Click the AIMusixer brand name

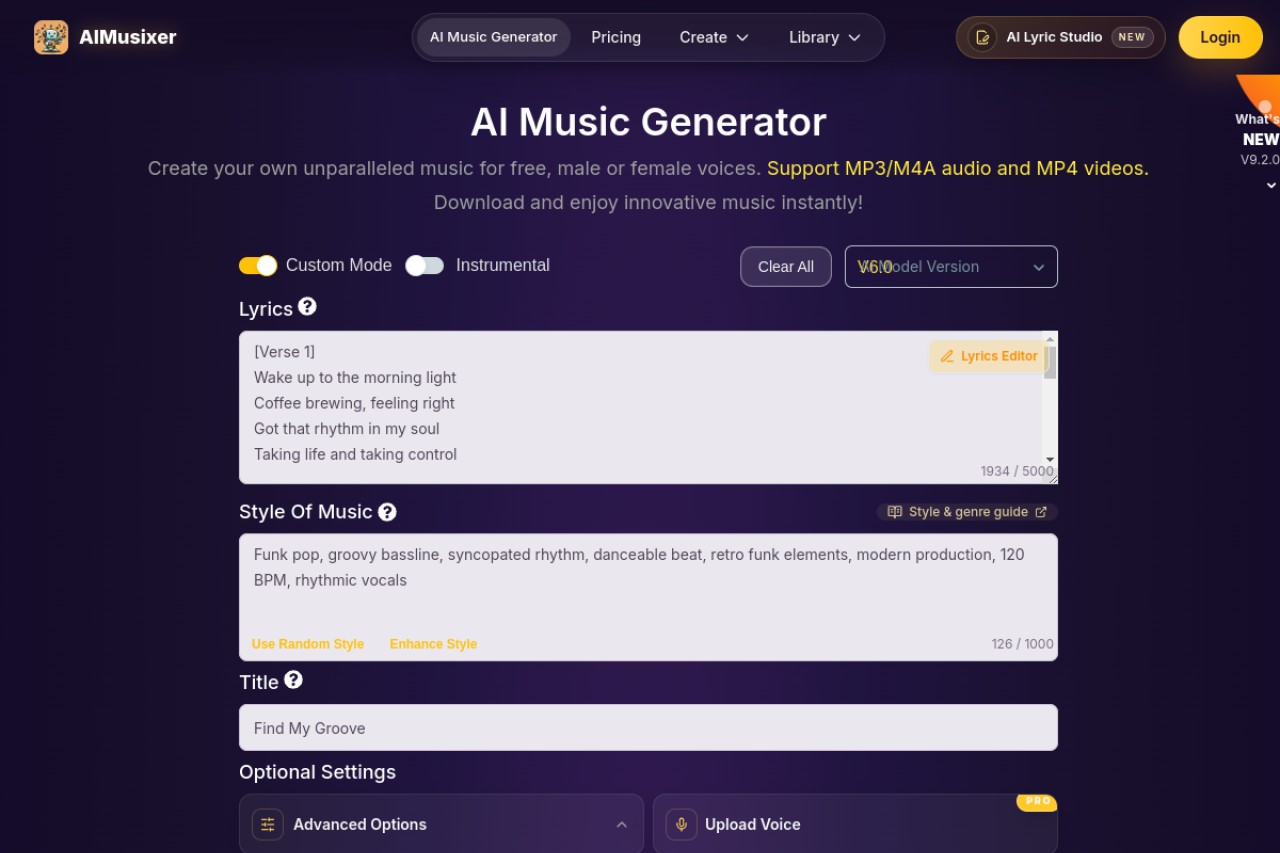(x=128, y=37)
